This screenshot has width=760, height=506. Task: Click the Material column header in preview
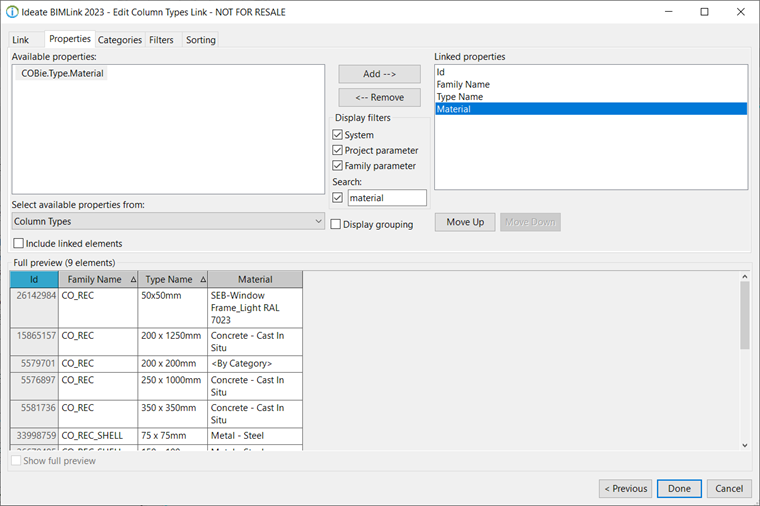[x=255, y=279]
